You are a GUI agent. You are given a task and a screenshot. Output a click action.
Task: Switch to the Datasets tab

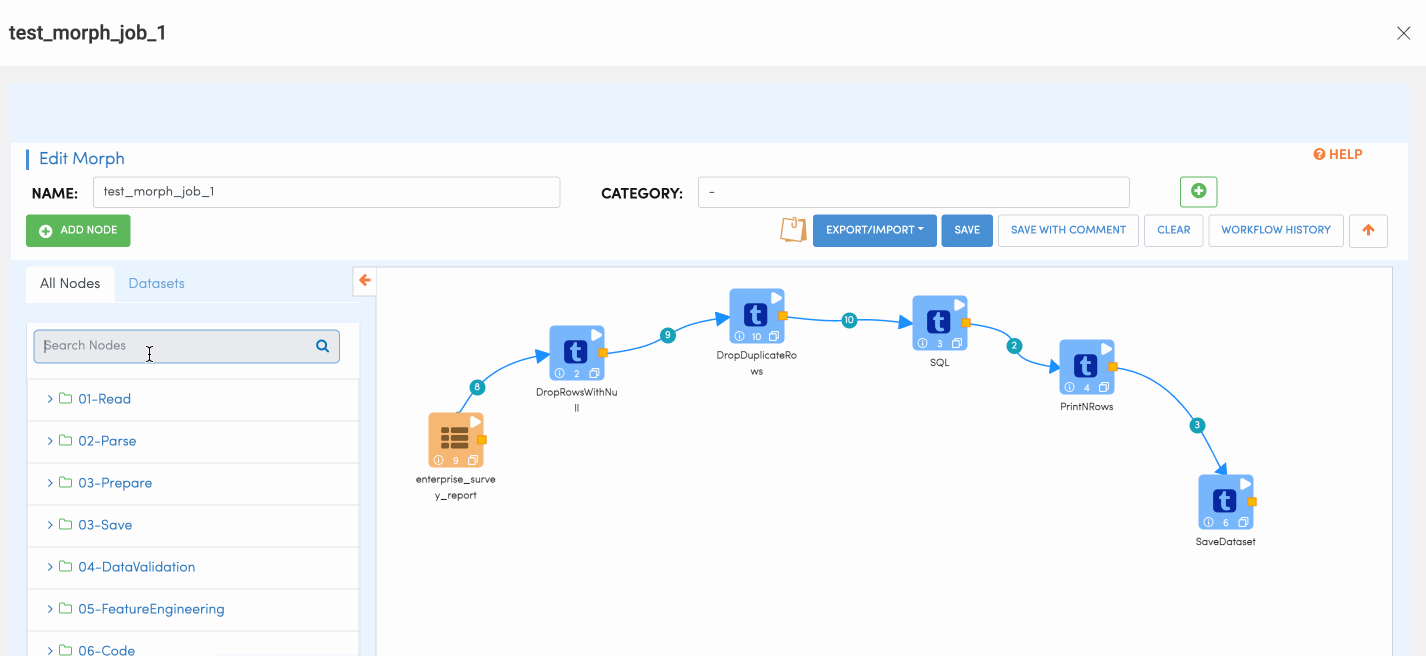pos(157,284)
